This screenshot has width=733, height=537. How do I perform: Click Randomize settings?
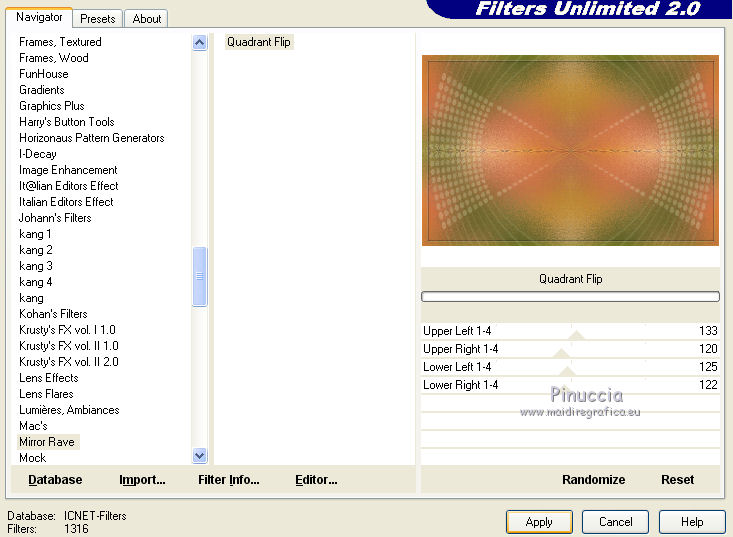pos(593,480)
